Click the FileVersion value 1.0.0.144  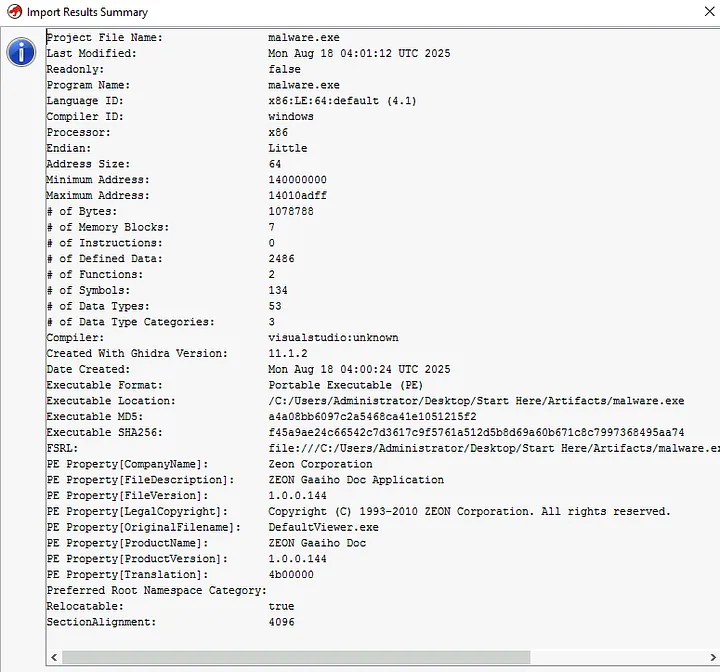coord(297,496)
